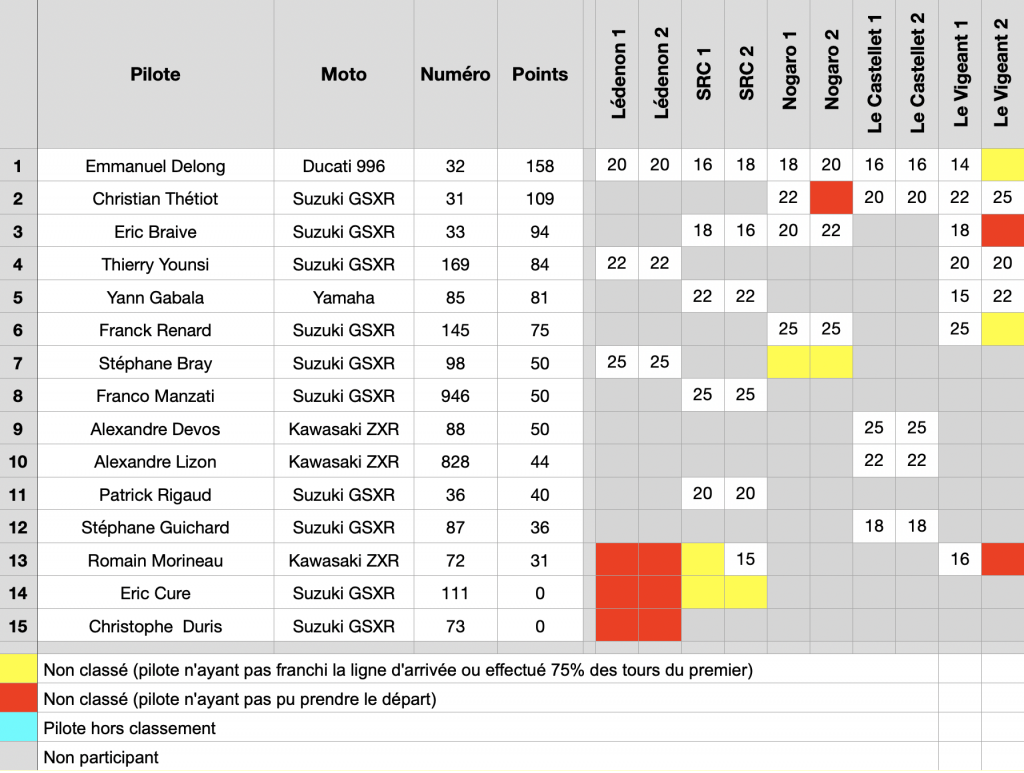Image resolution: width=1024 pixels, height=773 pixels.
Task: Select the Moto column header
Action: [x=343, y=74]
